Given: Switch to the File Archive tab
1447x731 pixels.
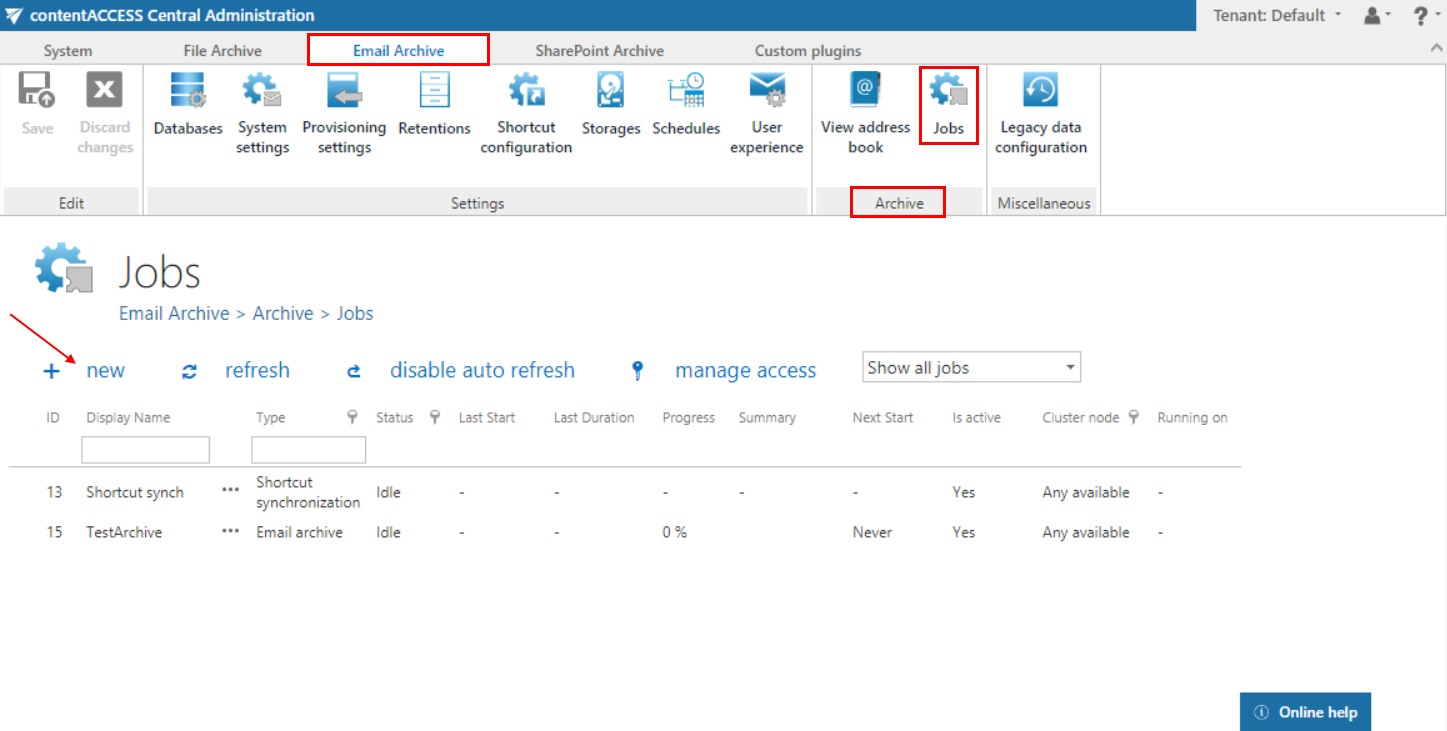Looking at the screenshot, I should (x=222, y=50).
